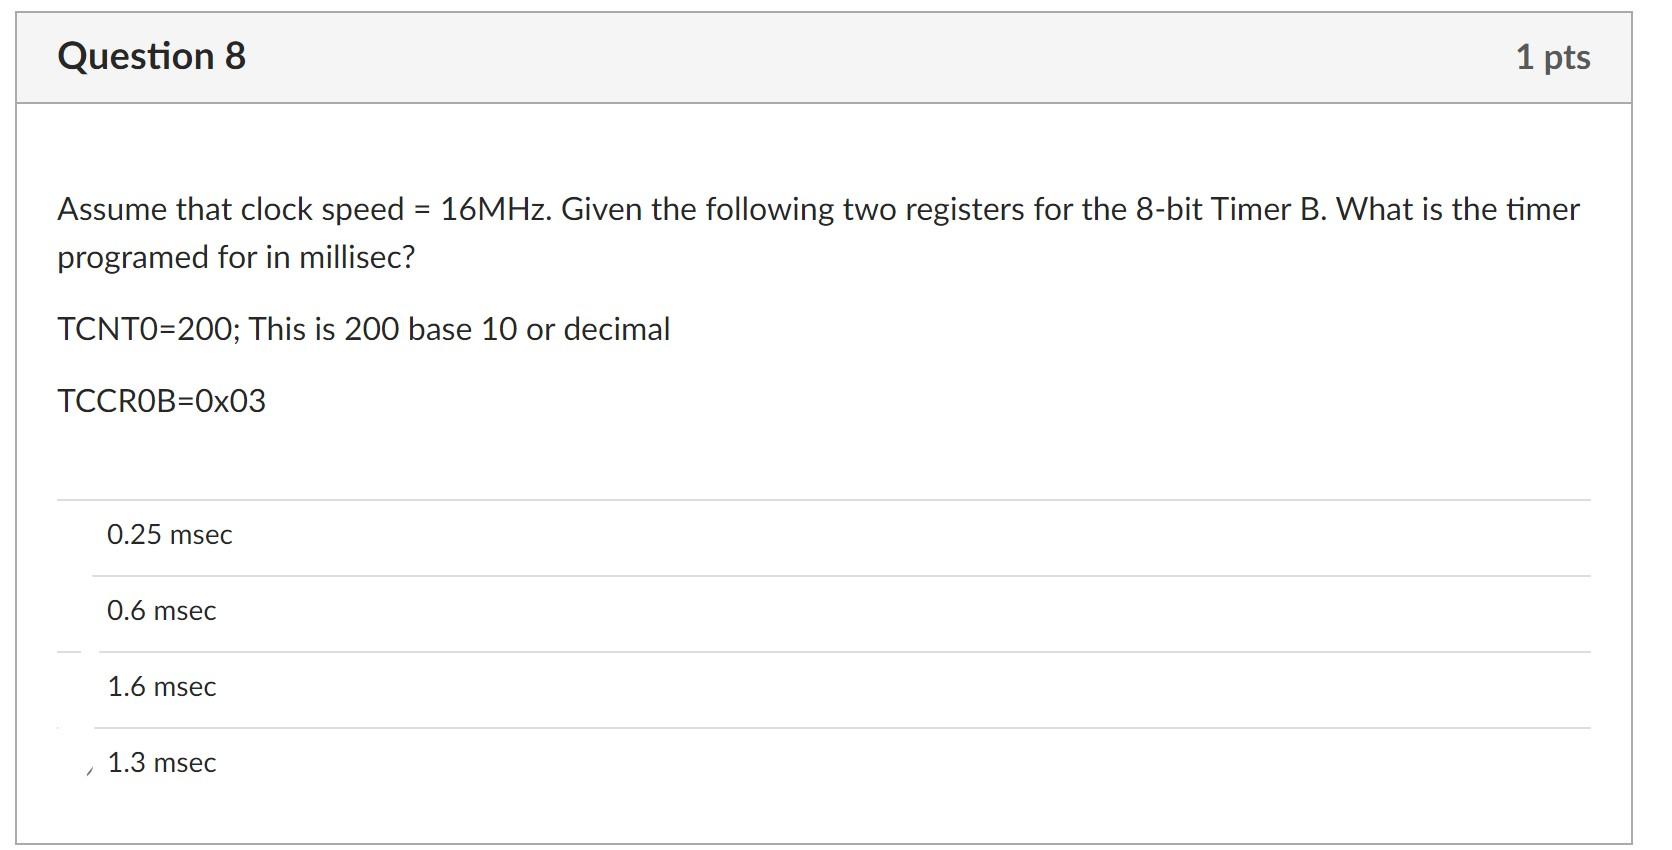Select the 0.25 msec answer option
The height and width of the screenshot is (850, 1672).
pyautogui.click(x=169, y=535)
